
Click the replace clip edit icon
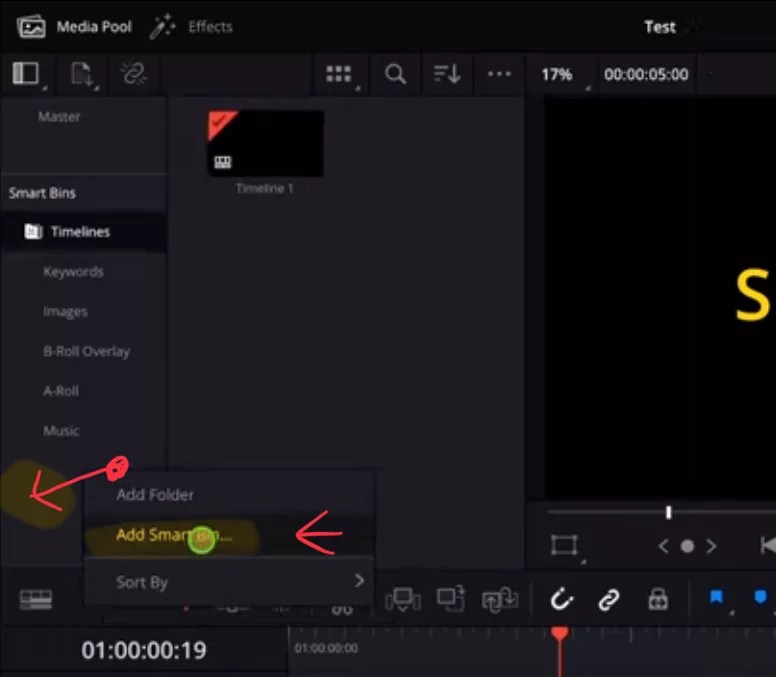click(500, 599)
